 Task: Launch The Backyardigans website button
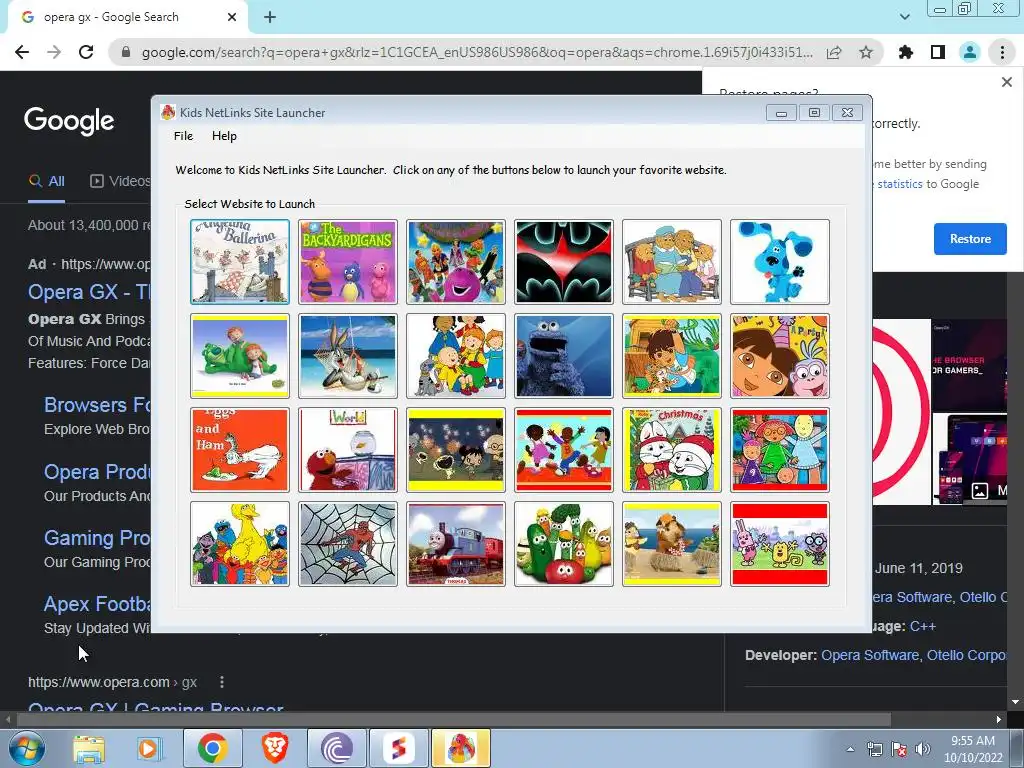(347, 262)
